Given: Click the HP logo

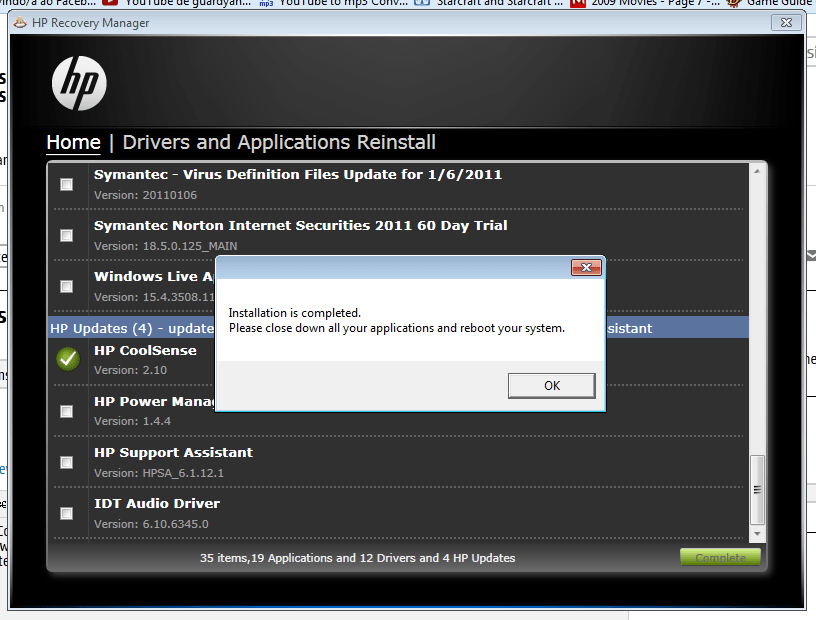Looking at the screenshot, I should click(79, 83).
